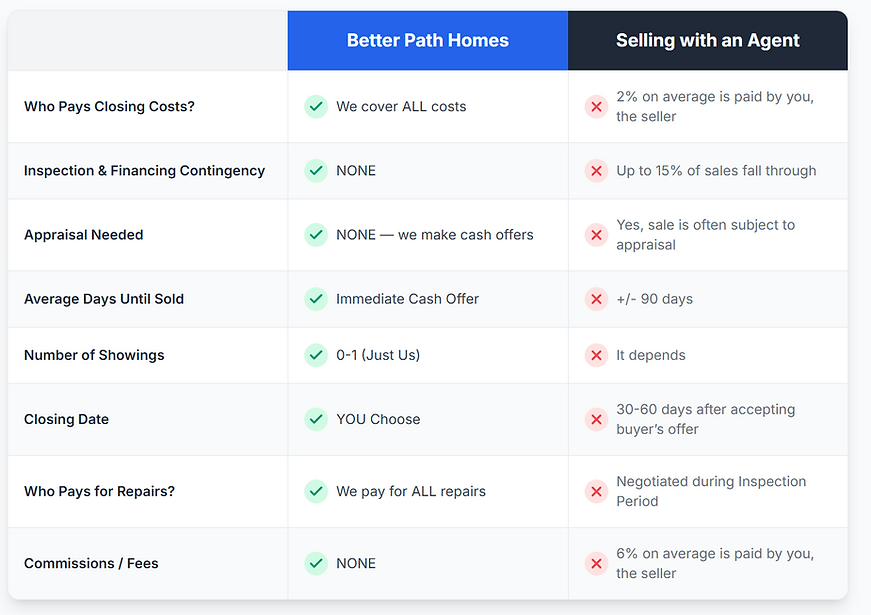Select the "Selling with an Agent" column header
The height and width of the screenshot is (615, 871).
tap(707, 41)
